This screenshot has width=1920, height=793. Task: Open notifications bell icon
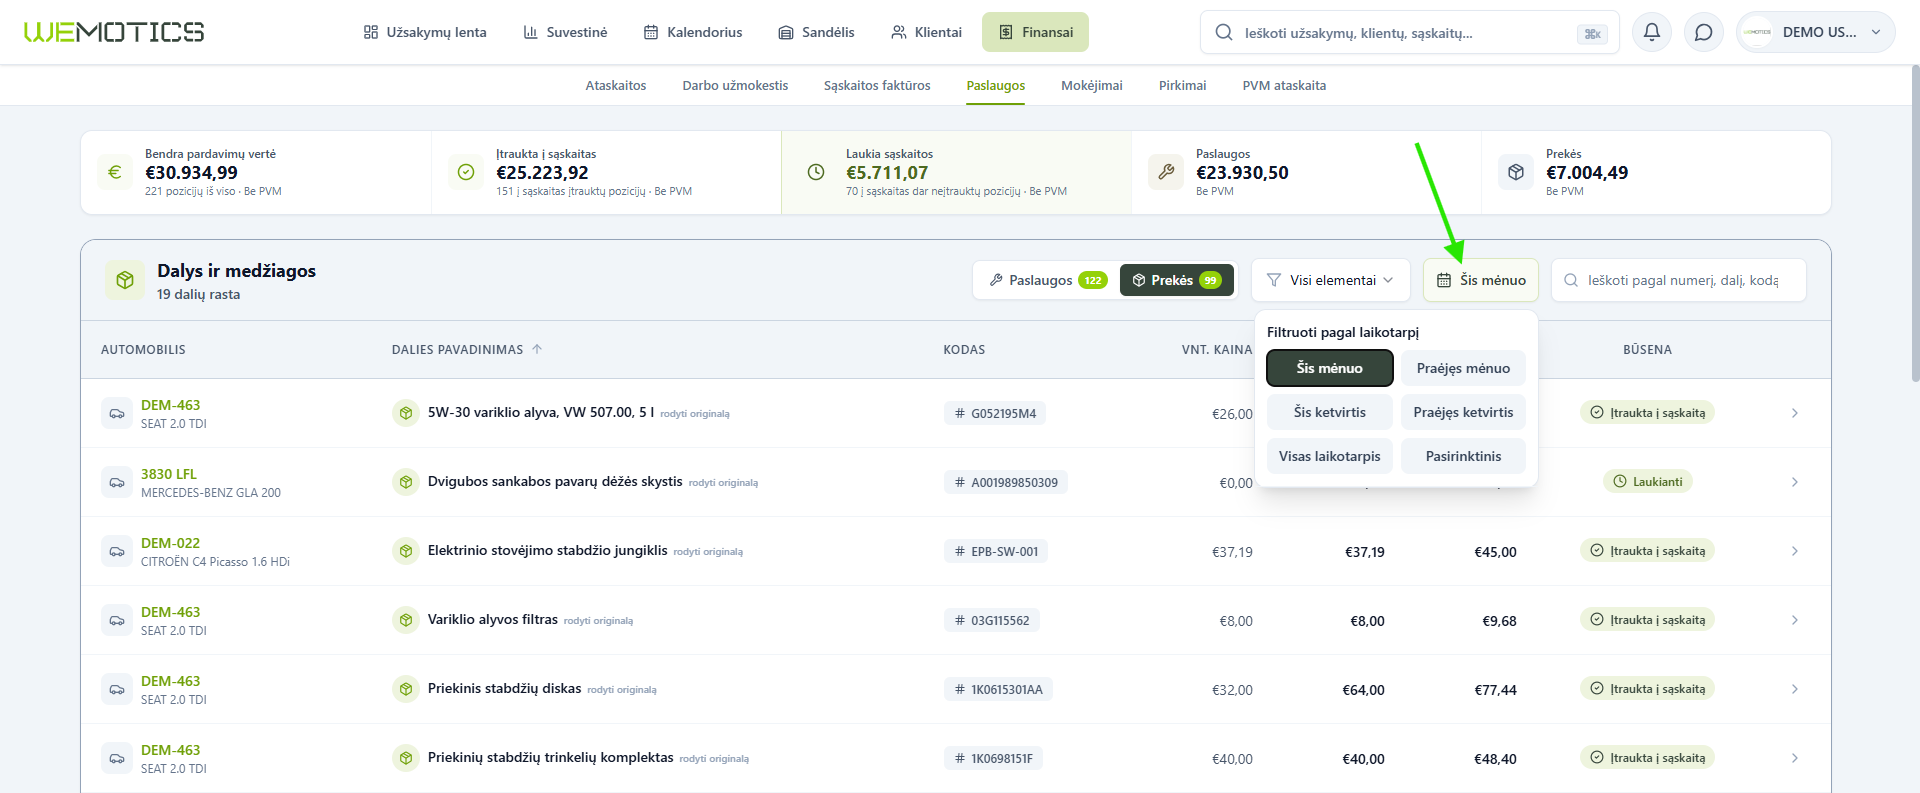pos(1652,32)
